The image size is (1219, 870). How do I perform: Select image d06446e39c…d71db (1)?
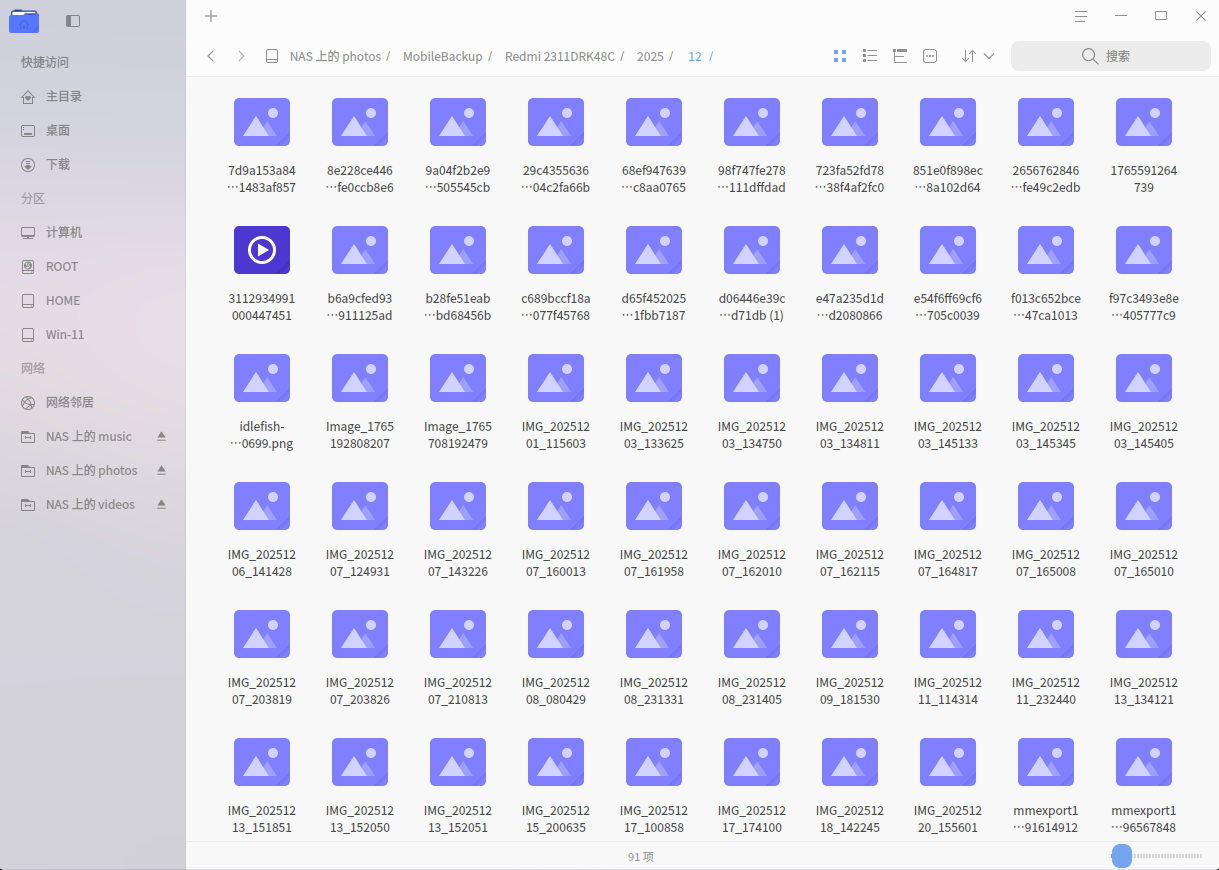(752, 273)
